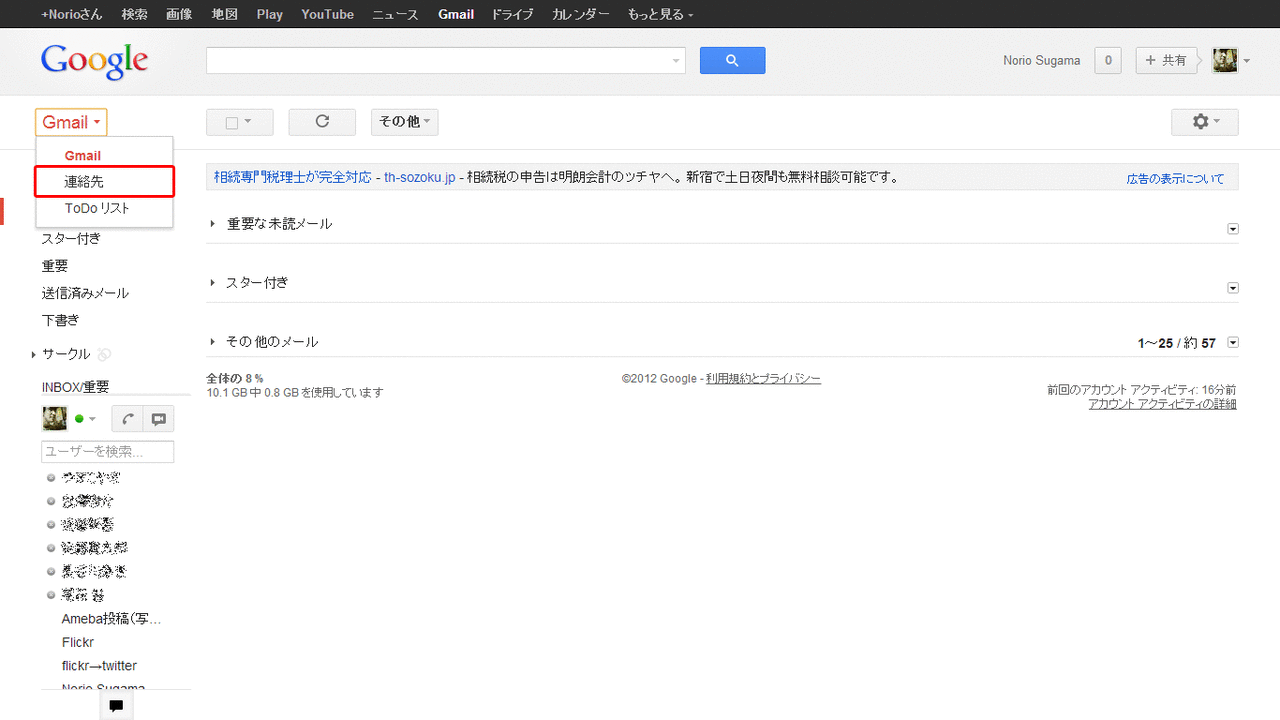Expand the 重要な未読メール section
Image resolution: width=1280 pixels, height=720 pixels.
coord(213,224)
